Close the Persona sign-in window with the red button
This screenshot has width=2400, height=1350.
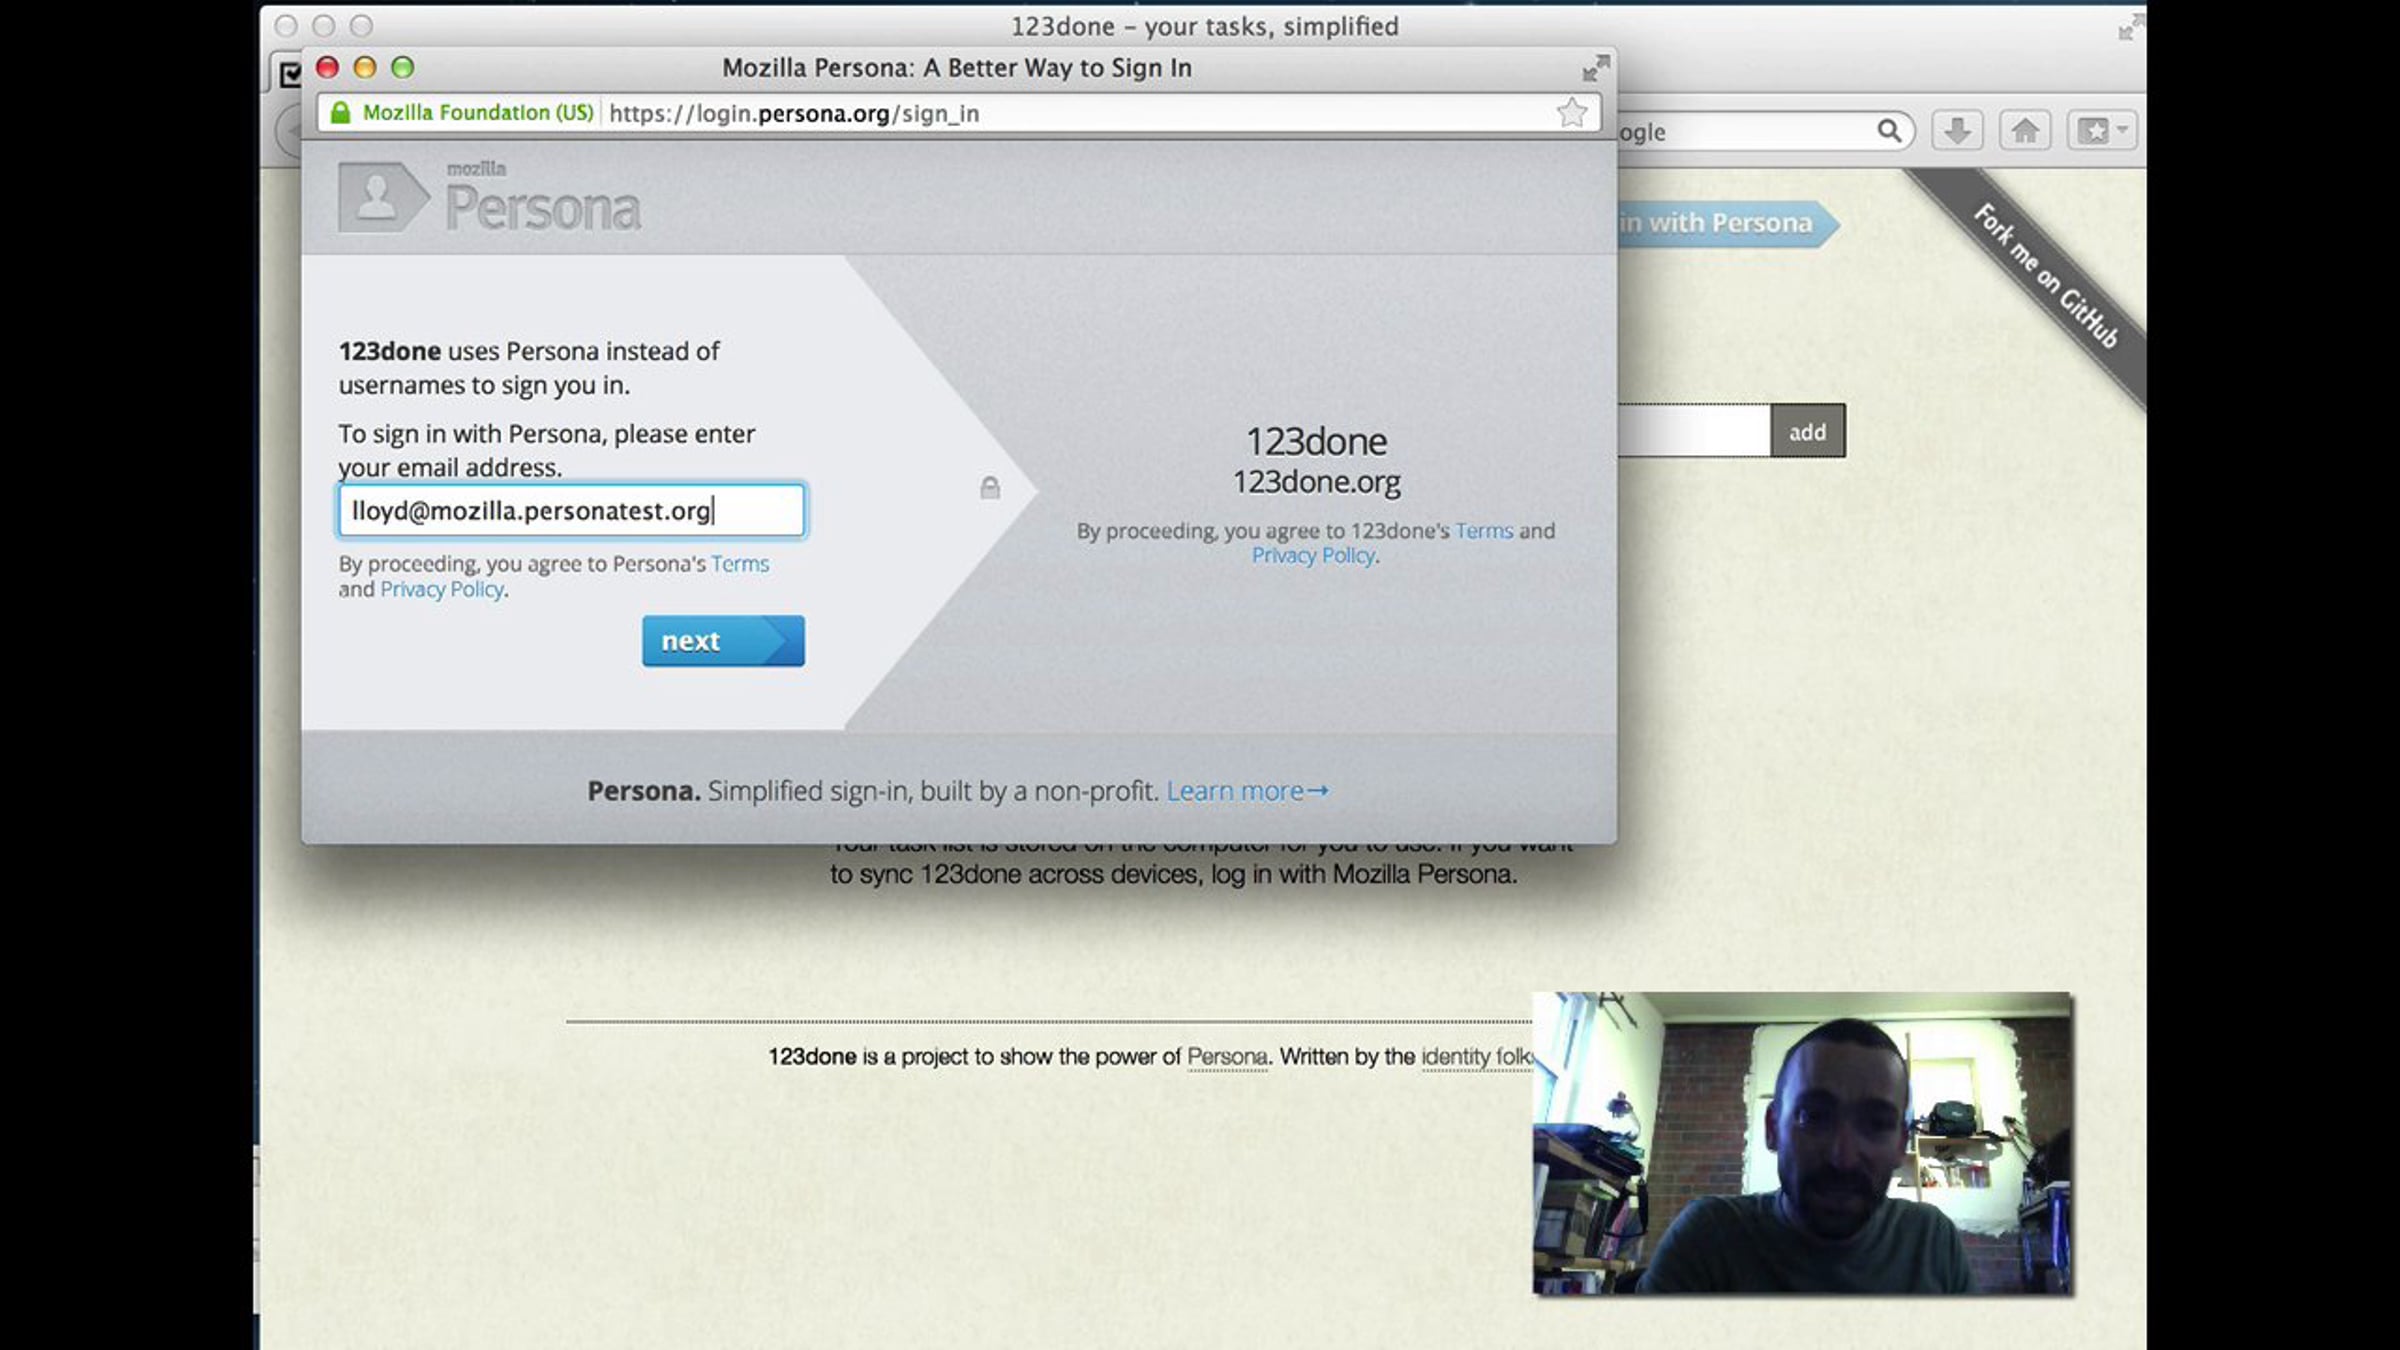pos(327,68)
